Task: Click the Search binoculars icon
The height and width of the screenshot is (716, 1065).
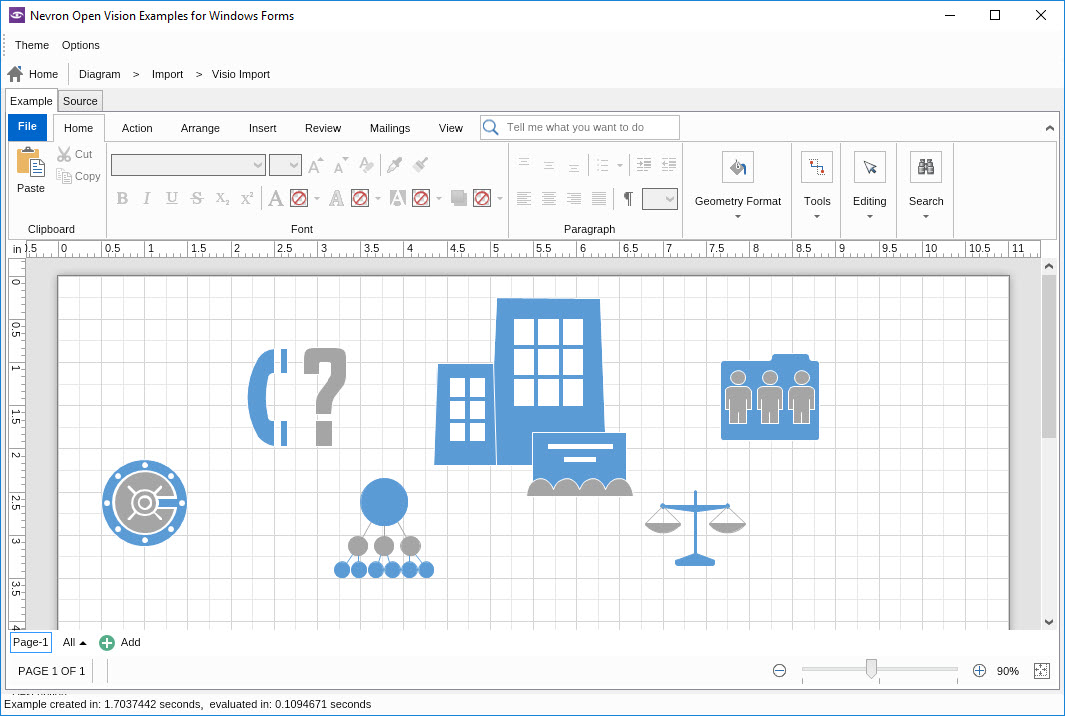Action: click(925, 167)
